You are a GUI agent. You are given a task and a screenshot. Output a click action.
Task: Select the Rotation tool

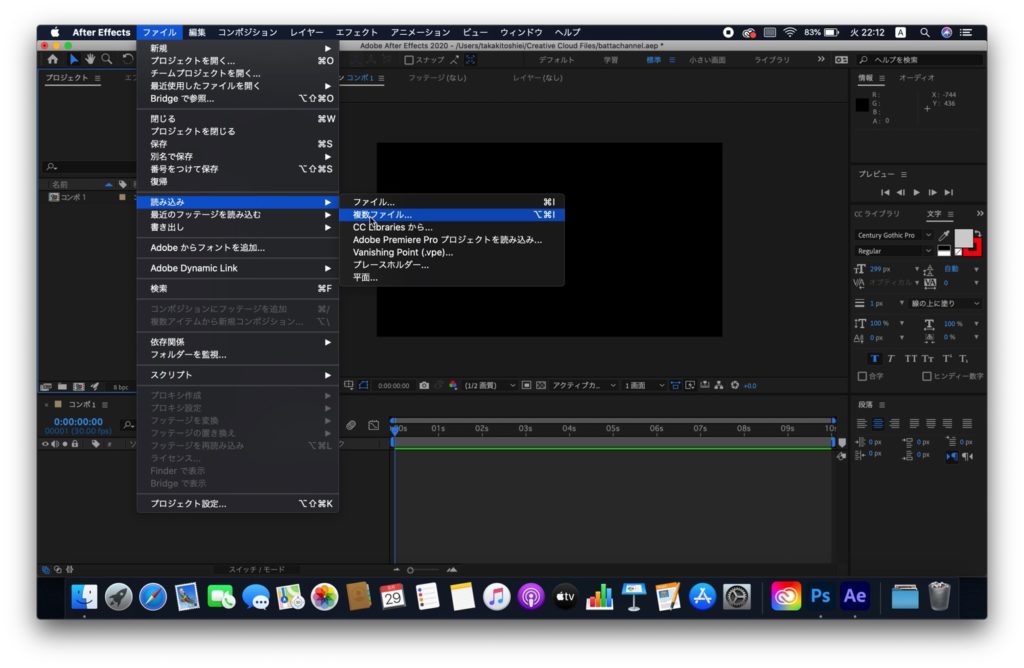point(127,59)
